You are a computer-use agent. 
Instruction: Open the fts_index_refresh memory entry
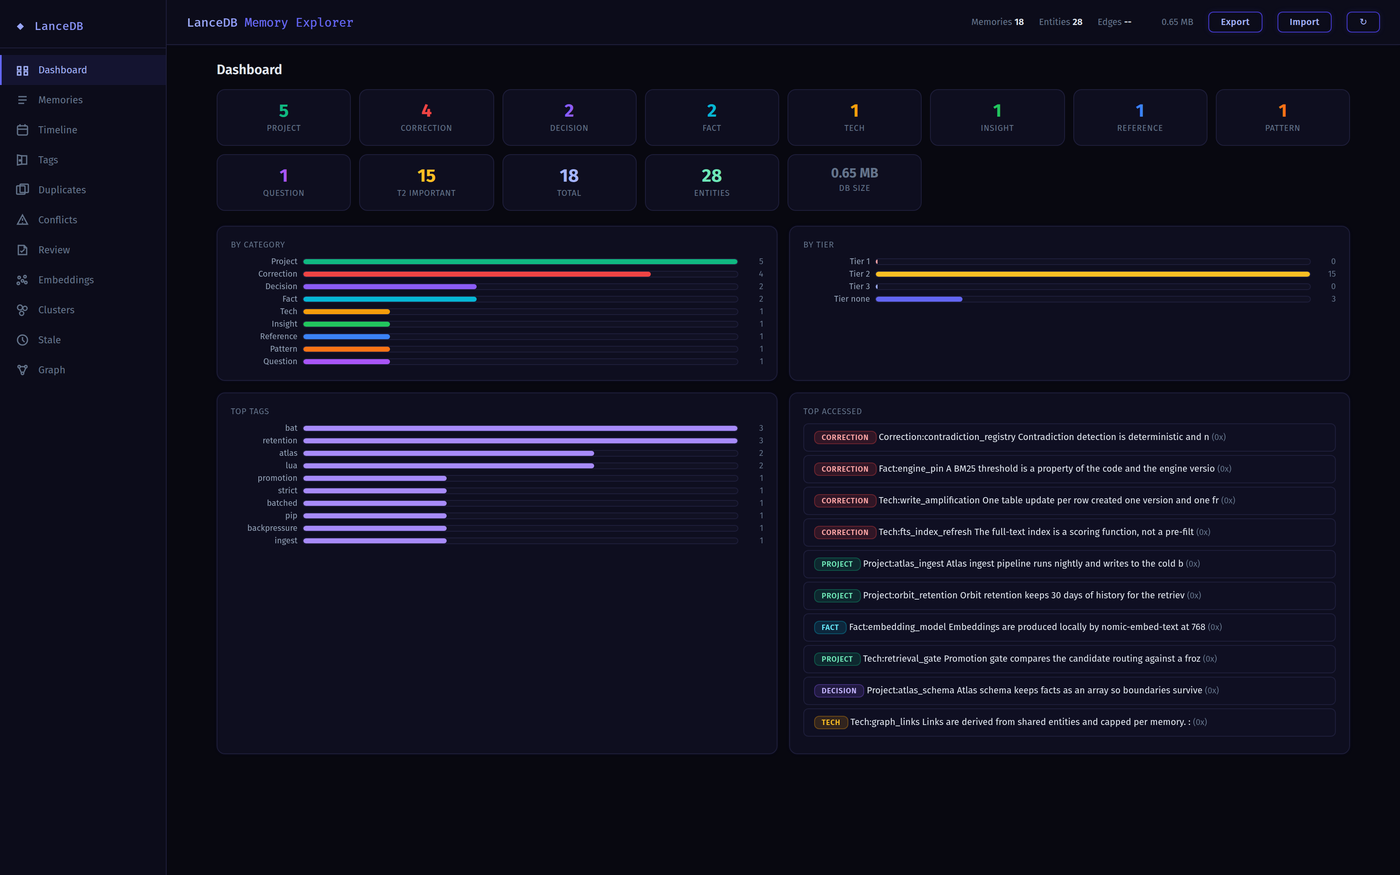click(x=1069, y=532)
